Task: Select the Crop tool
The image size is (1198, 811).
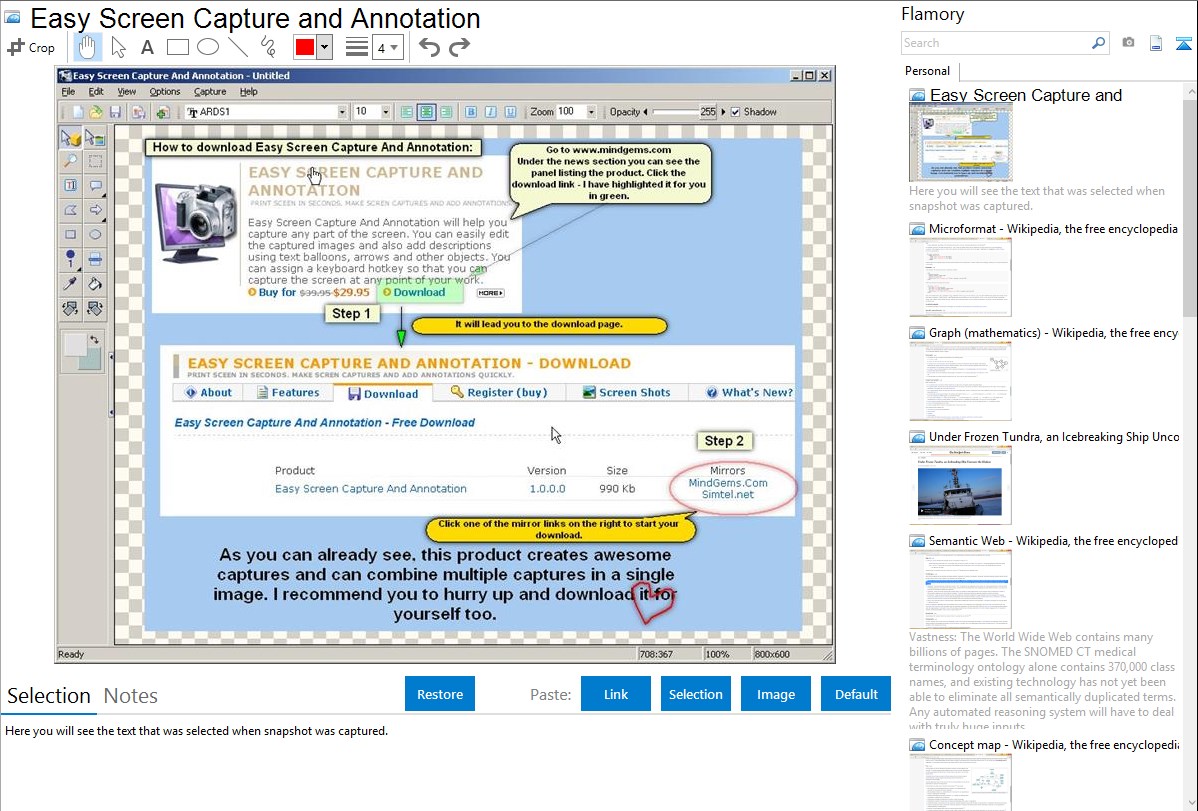Action: pyautogui.click(x=31, y=47)
